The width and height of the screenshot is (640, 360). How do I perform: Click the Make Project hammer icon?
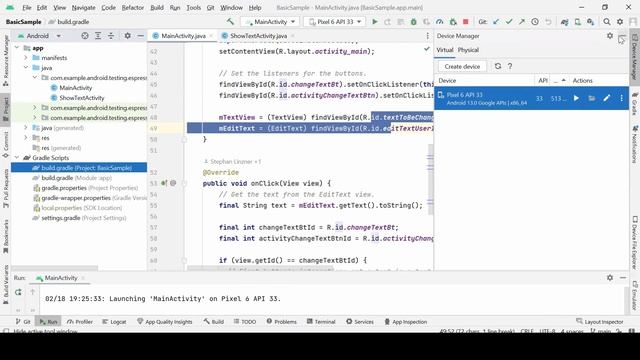pos(230,22)
